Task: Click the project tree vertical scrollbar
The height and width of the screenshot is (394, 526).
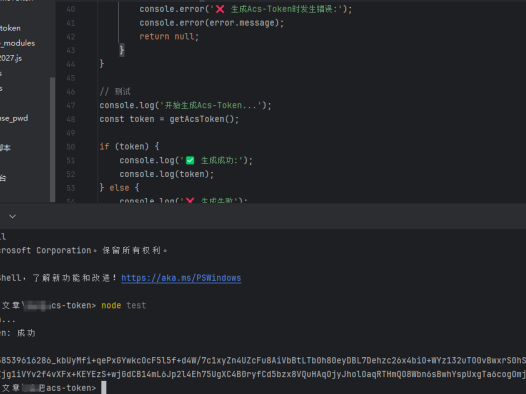Action: click(52, 139)
